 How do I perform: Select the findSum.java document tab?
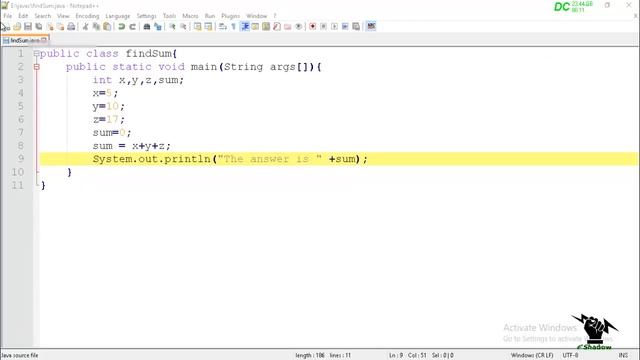pyautogui.click(x=25, y=40)
